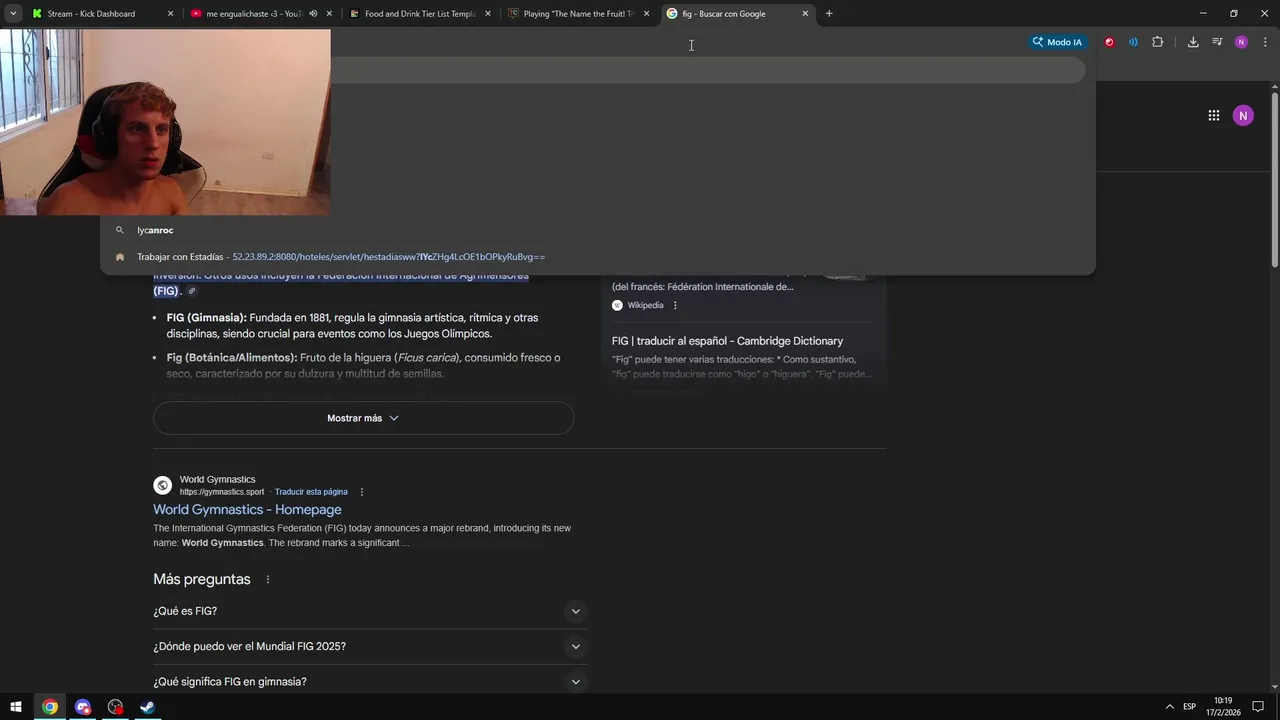Click the Modo IA button
This screenshot has height=720, width=1280.
pos(1057,42)
